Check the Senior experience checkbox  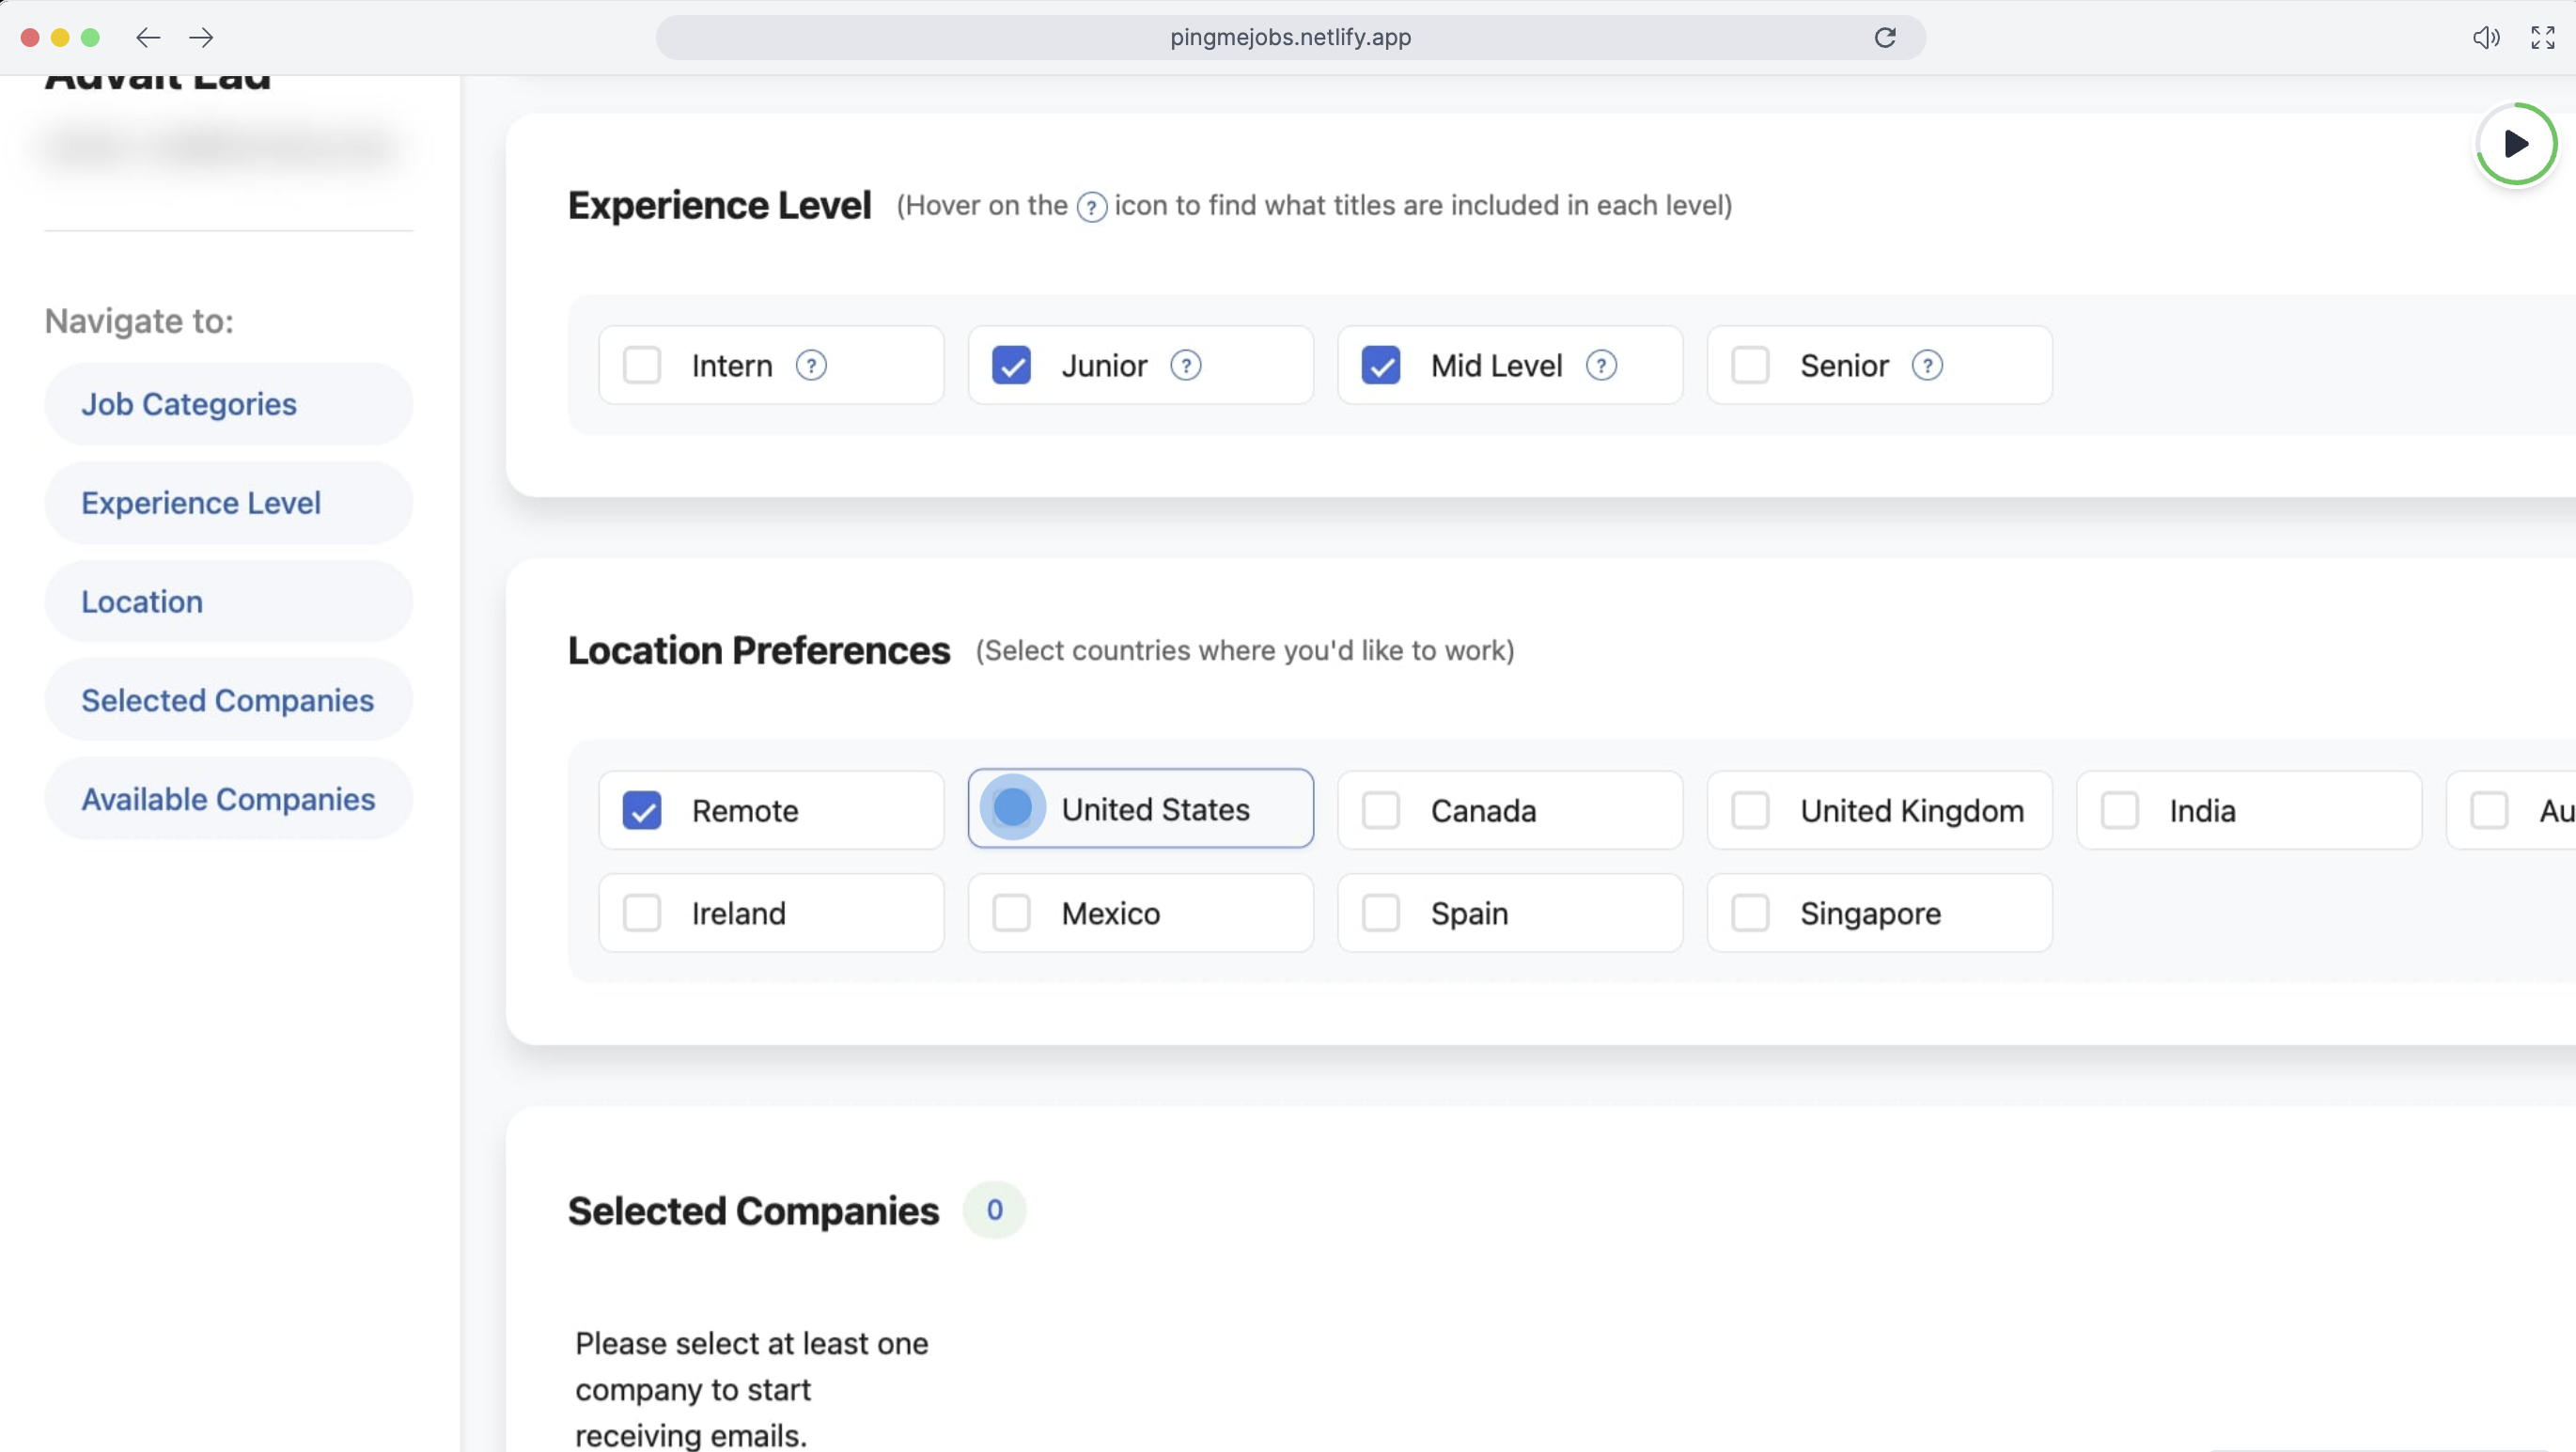point(1750,366)
